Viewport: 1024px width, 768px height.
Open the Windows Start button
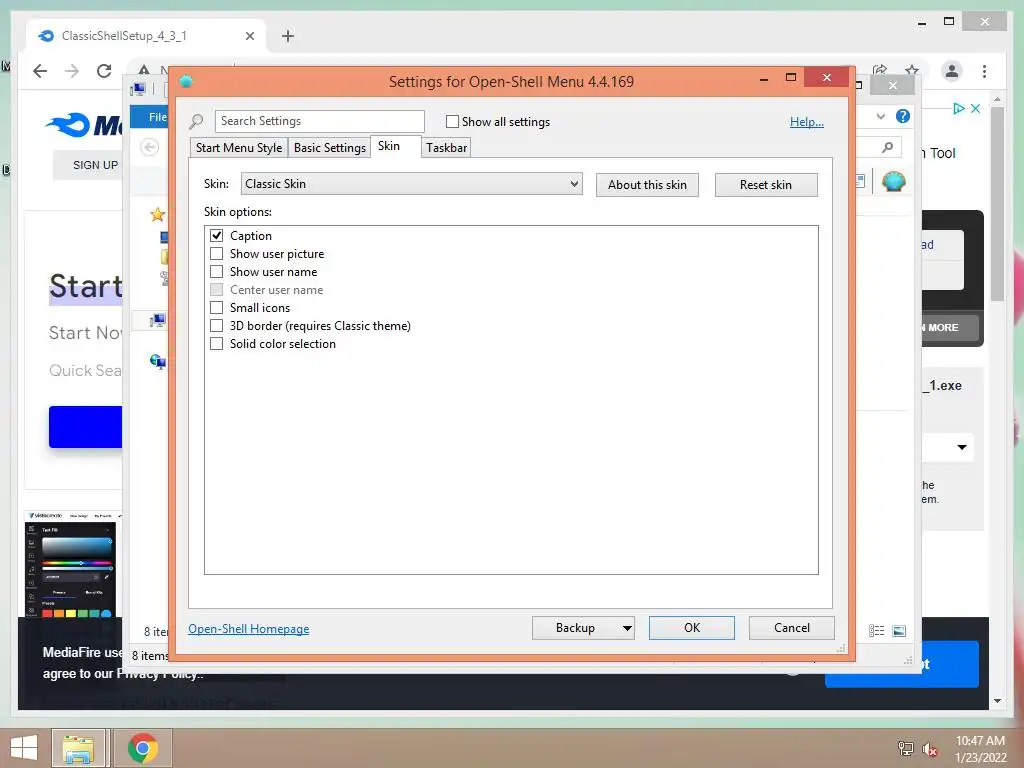[x=24, y=748]
